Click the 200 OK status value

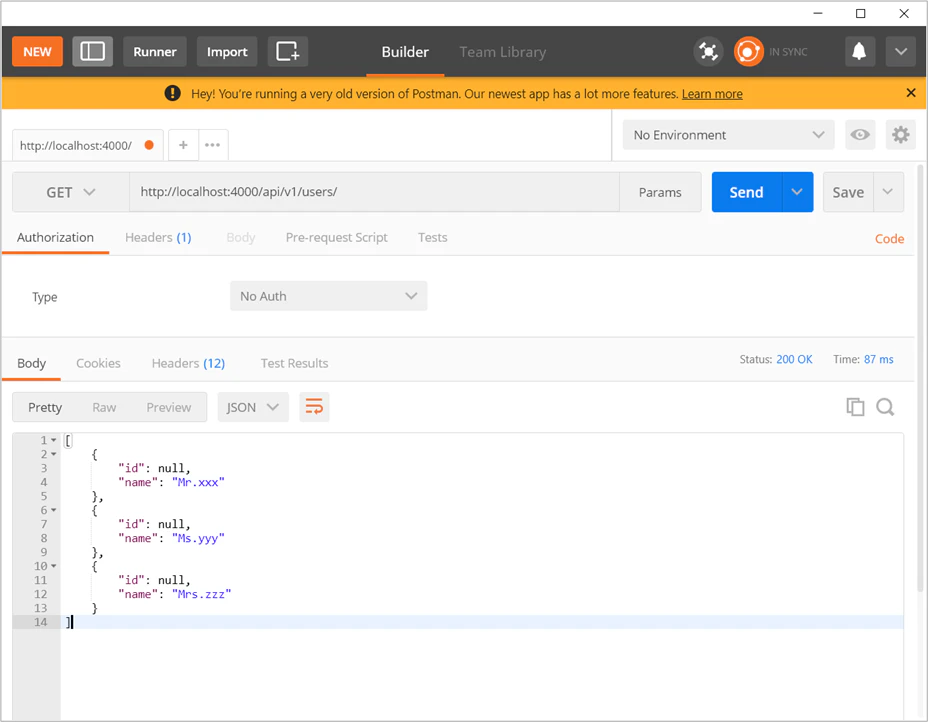(x=794, y=359)
